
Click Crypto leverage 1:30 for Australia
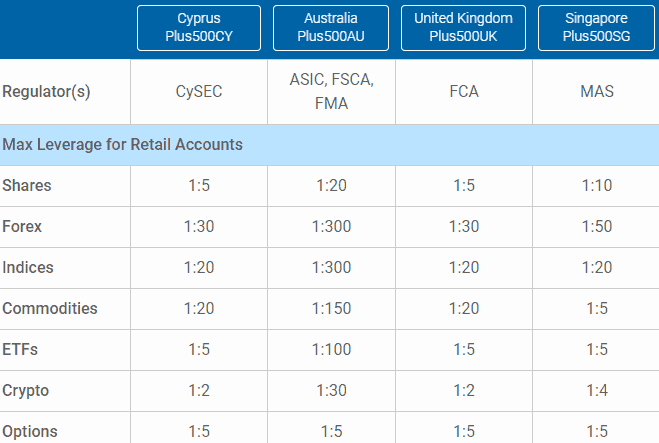click(x=331, y=390)
